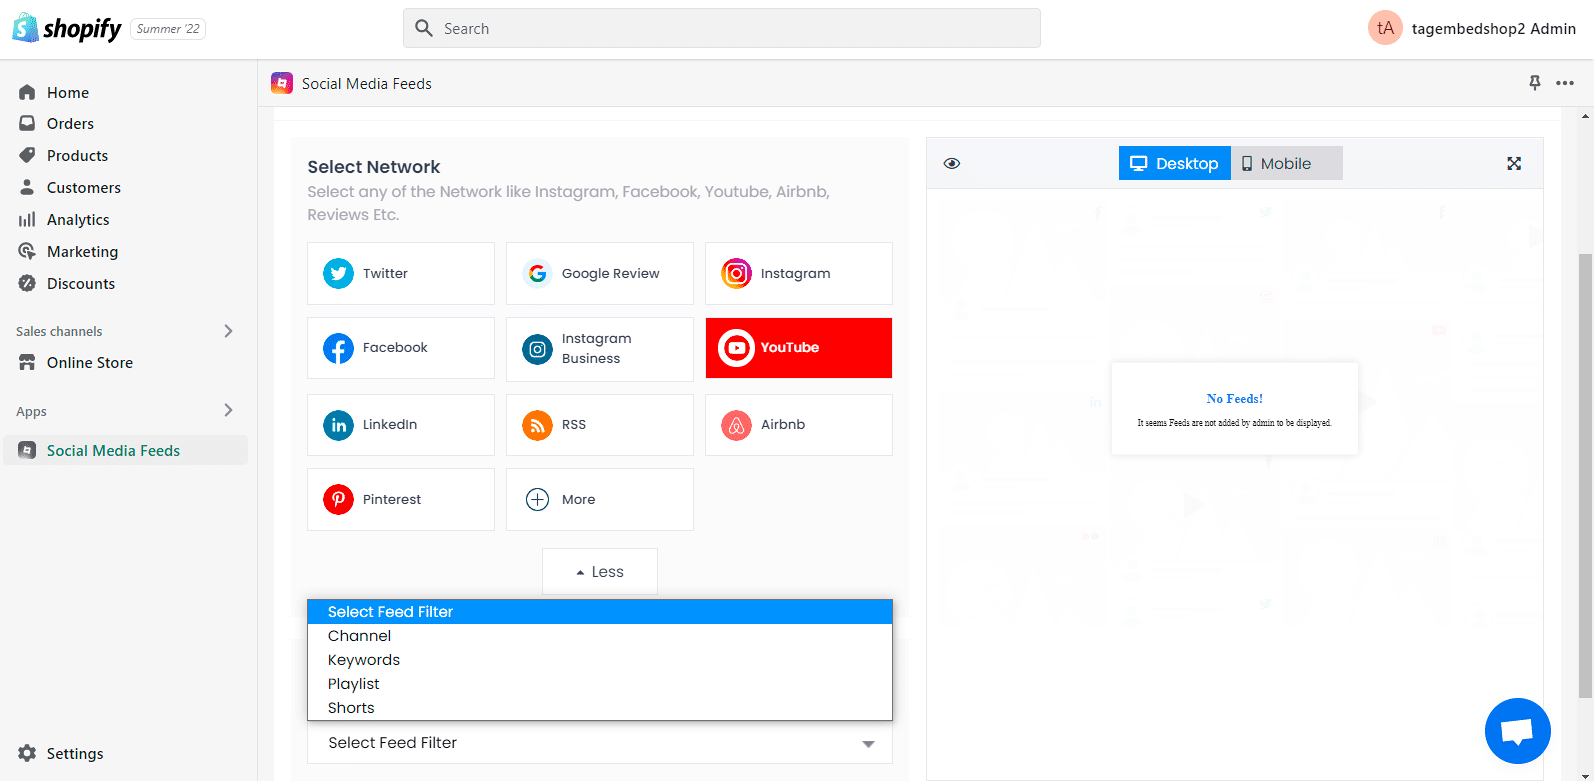Click the Marketing target icon
Screen dimensions: 1594x781
click(27, 251)
